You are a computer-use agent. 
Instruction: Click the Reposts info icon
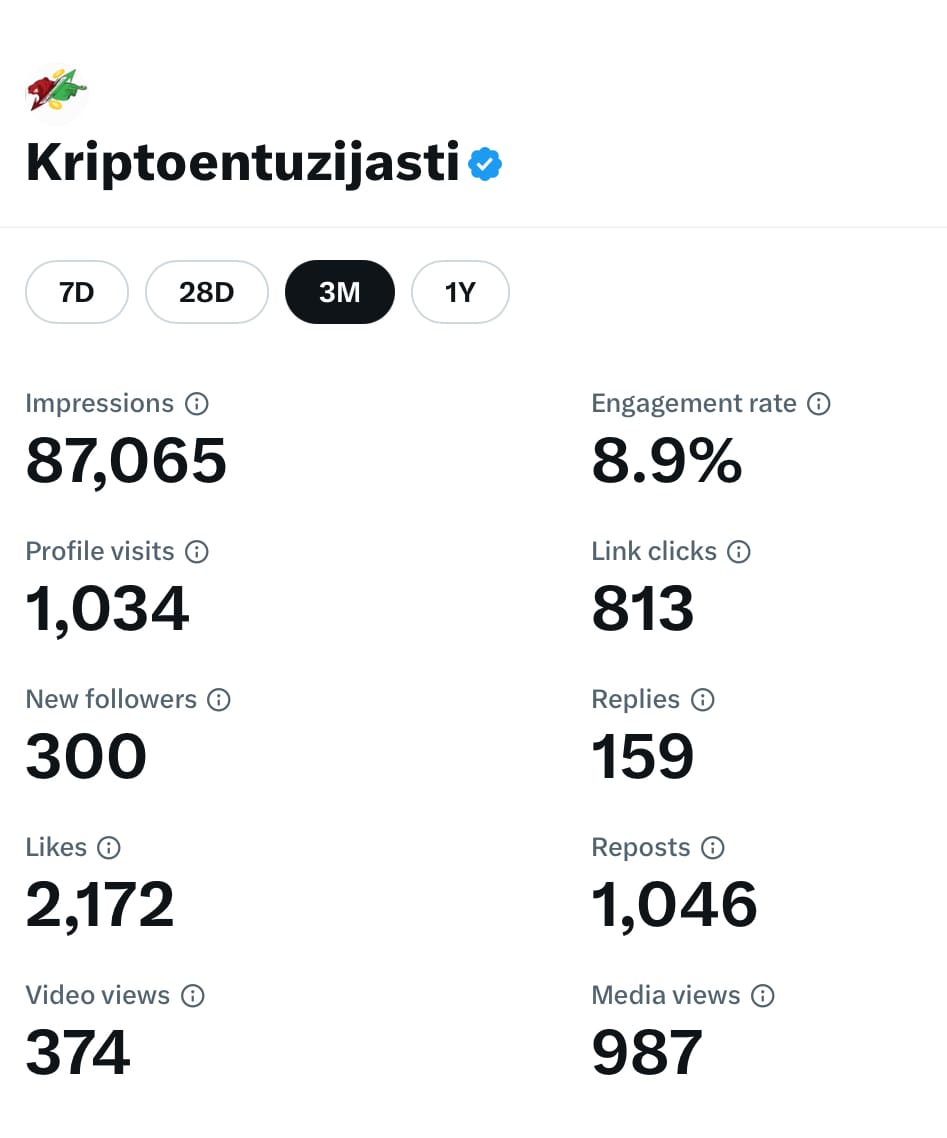pos(713,847)
